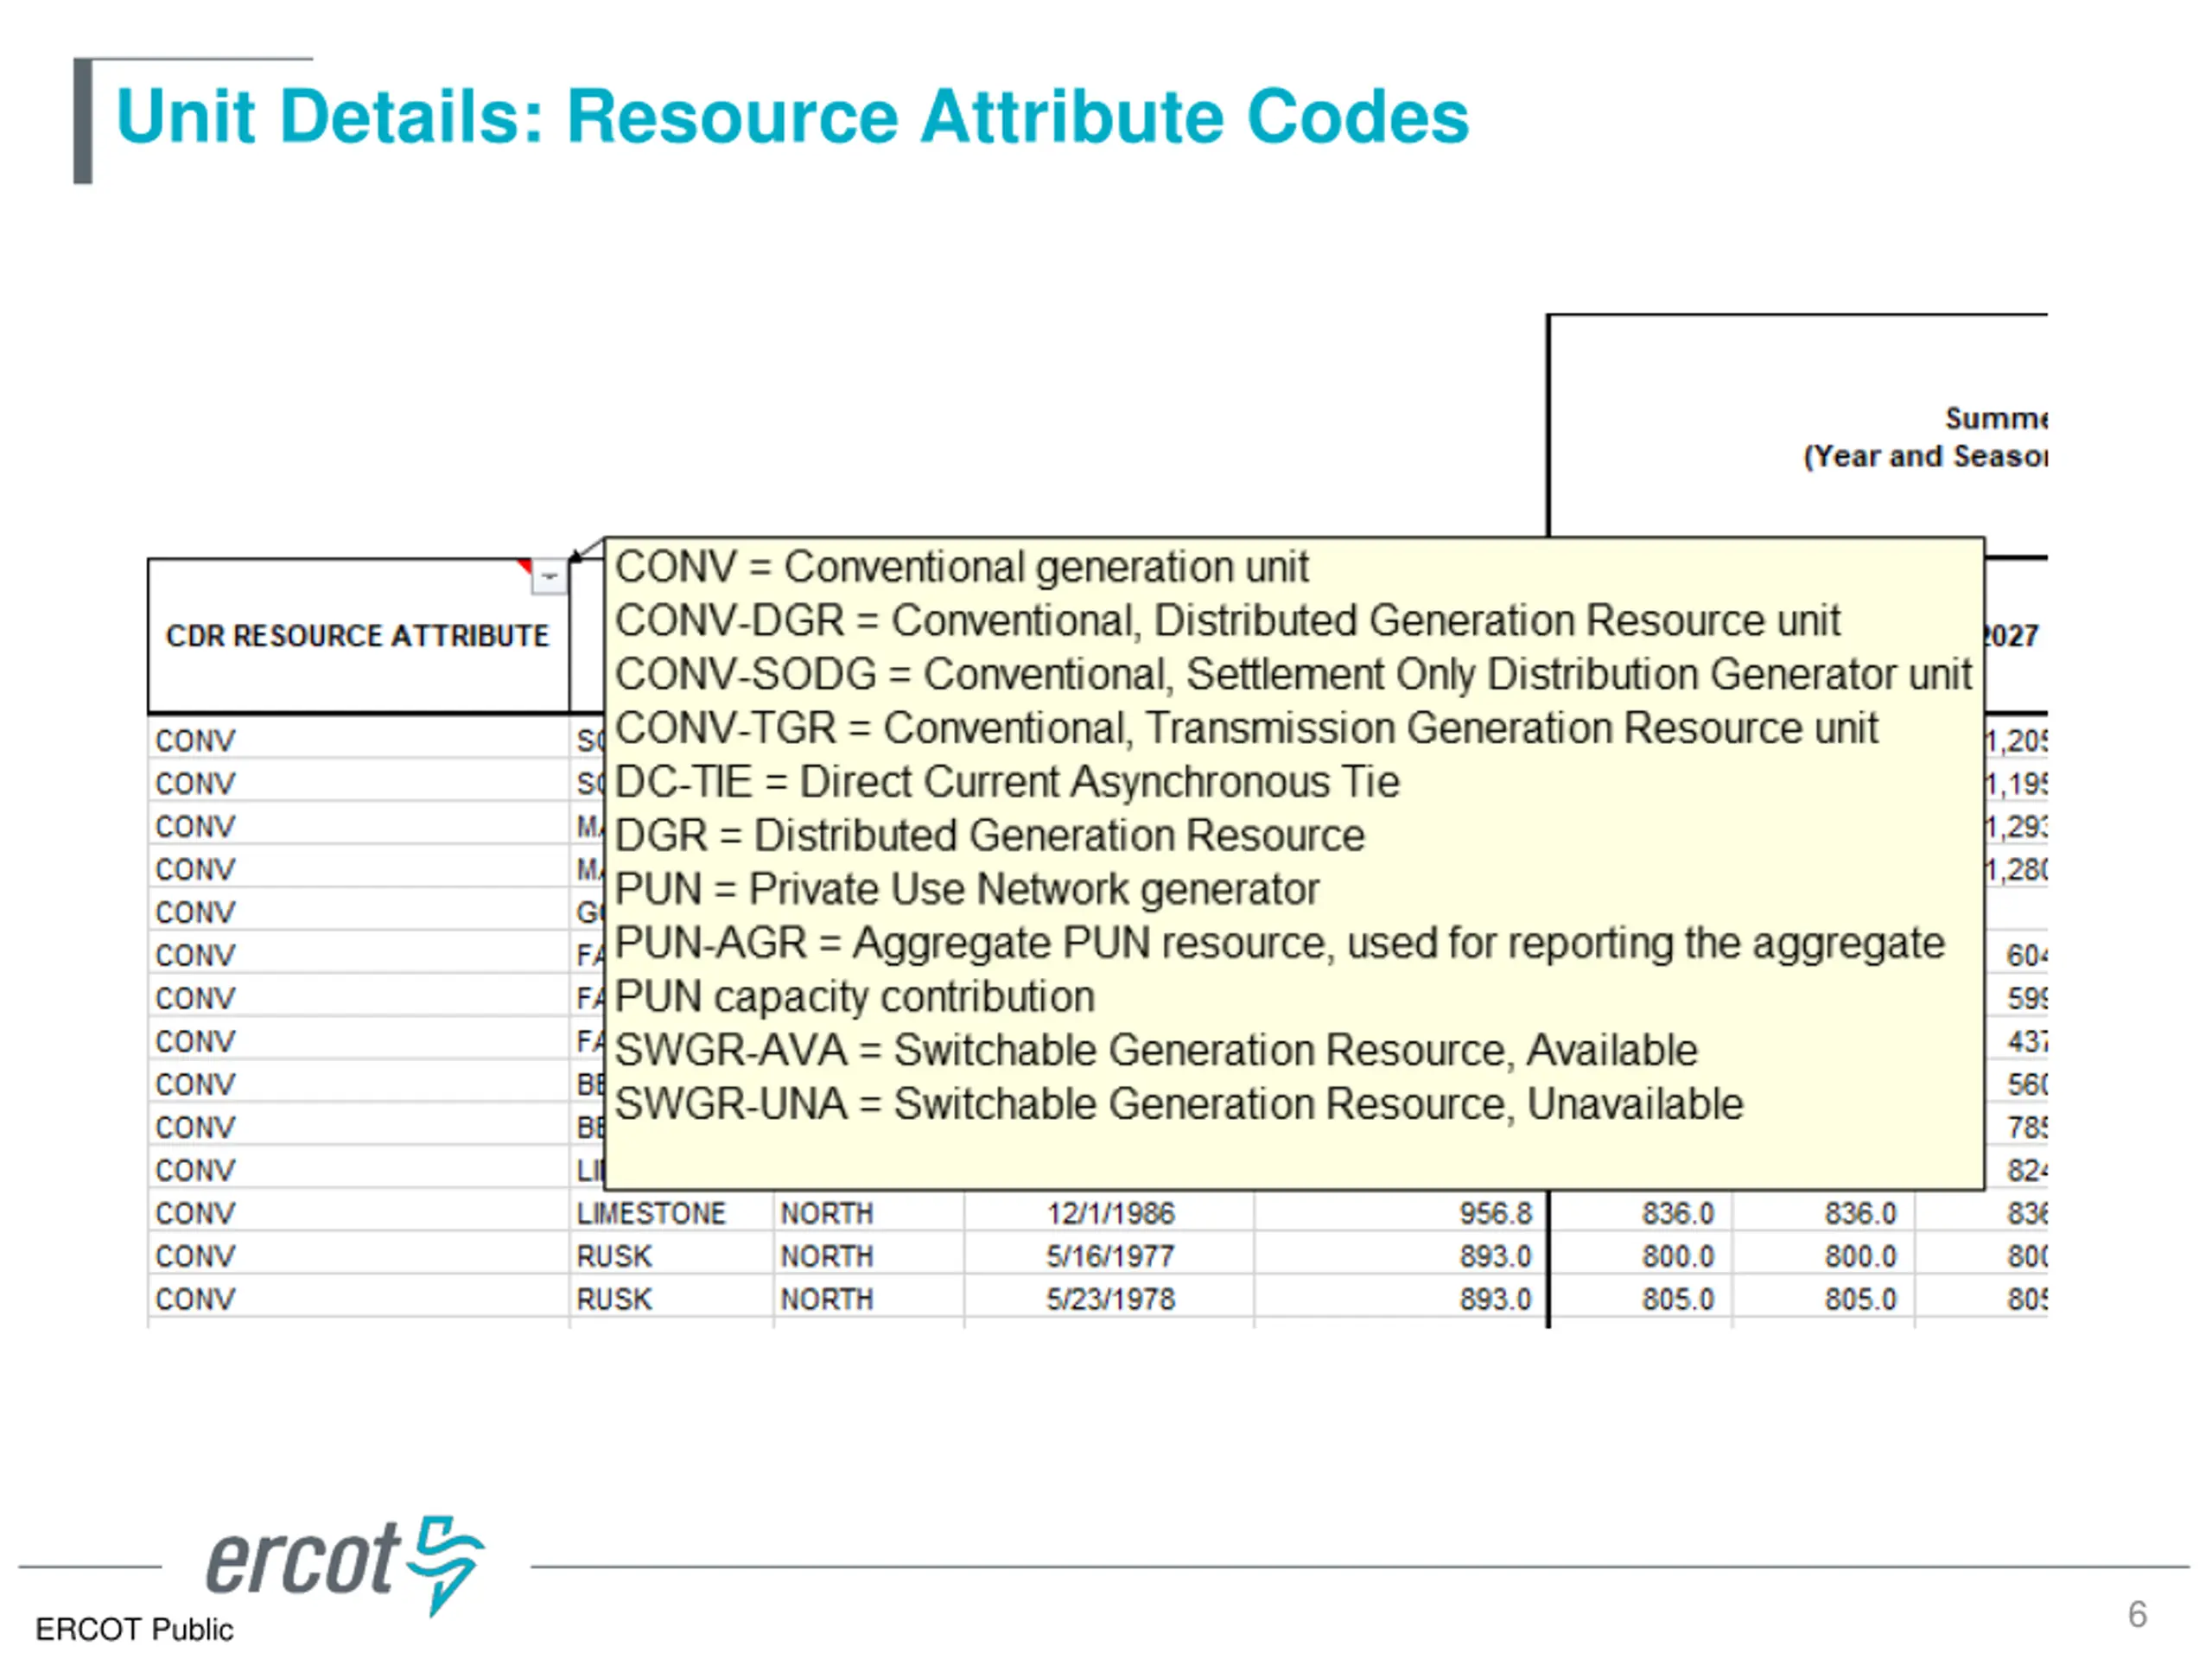Click the CONV-TGR definition line
Image resolution: width=2212 pixels, height=1659 pixels.
click(1246, 728)
